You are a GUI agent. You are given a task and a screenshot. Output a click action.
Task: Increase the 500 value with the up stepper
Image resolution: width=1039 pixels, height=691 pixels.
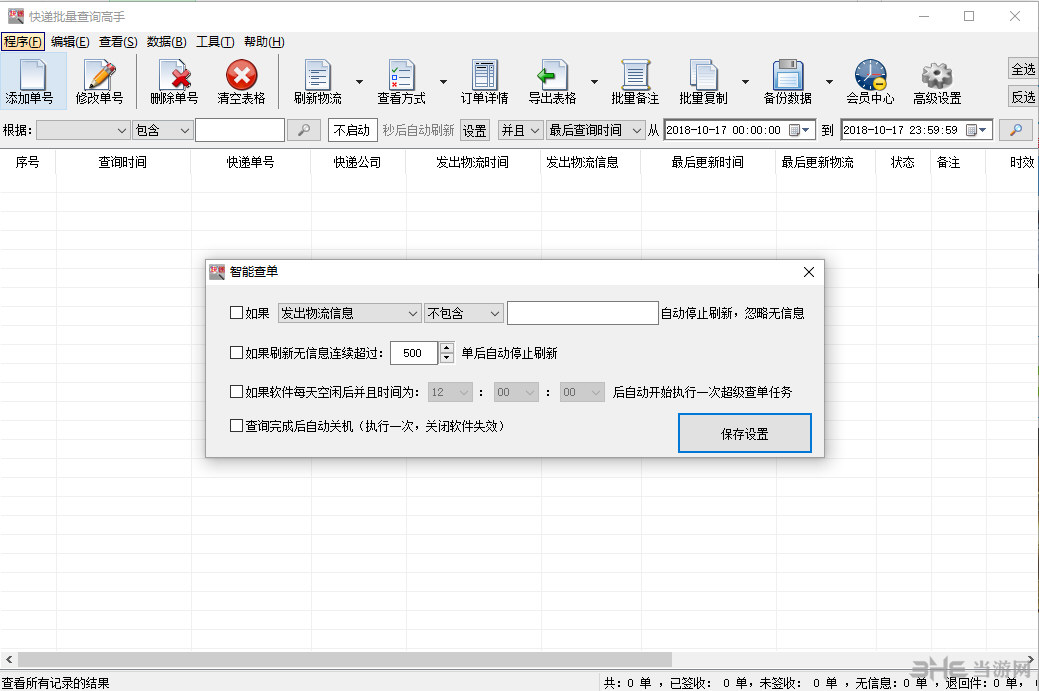point(447,347)
